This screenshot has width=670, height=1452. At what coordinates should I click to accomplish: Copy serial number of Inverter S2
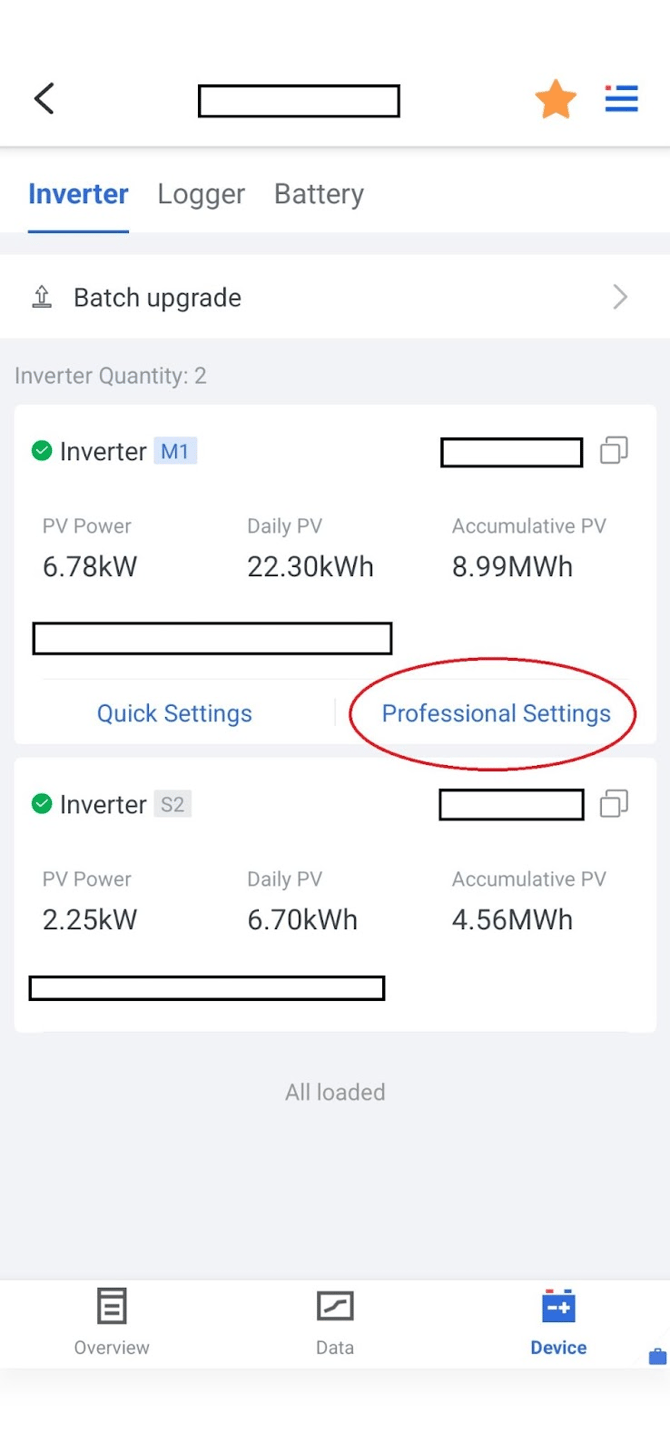pos(613,804)
